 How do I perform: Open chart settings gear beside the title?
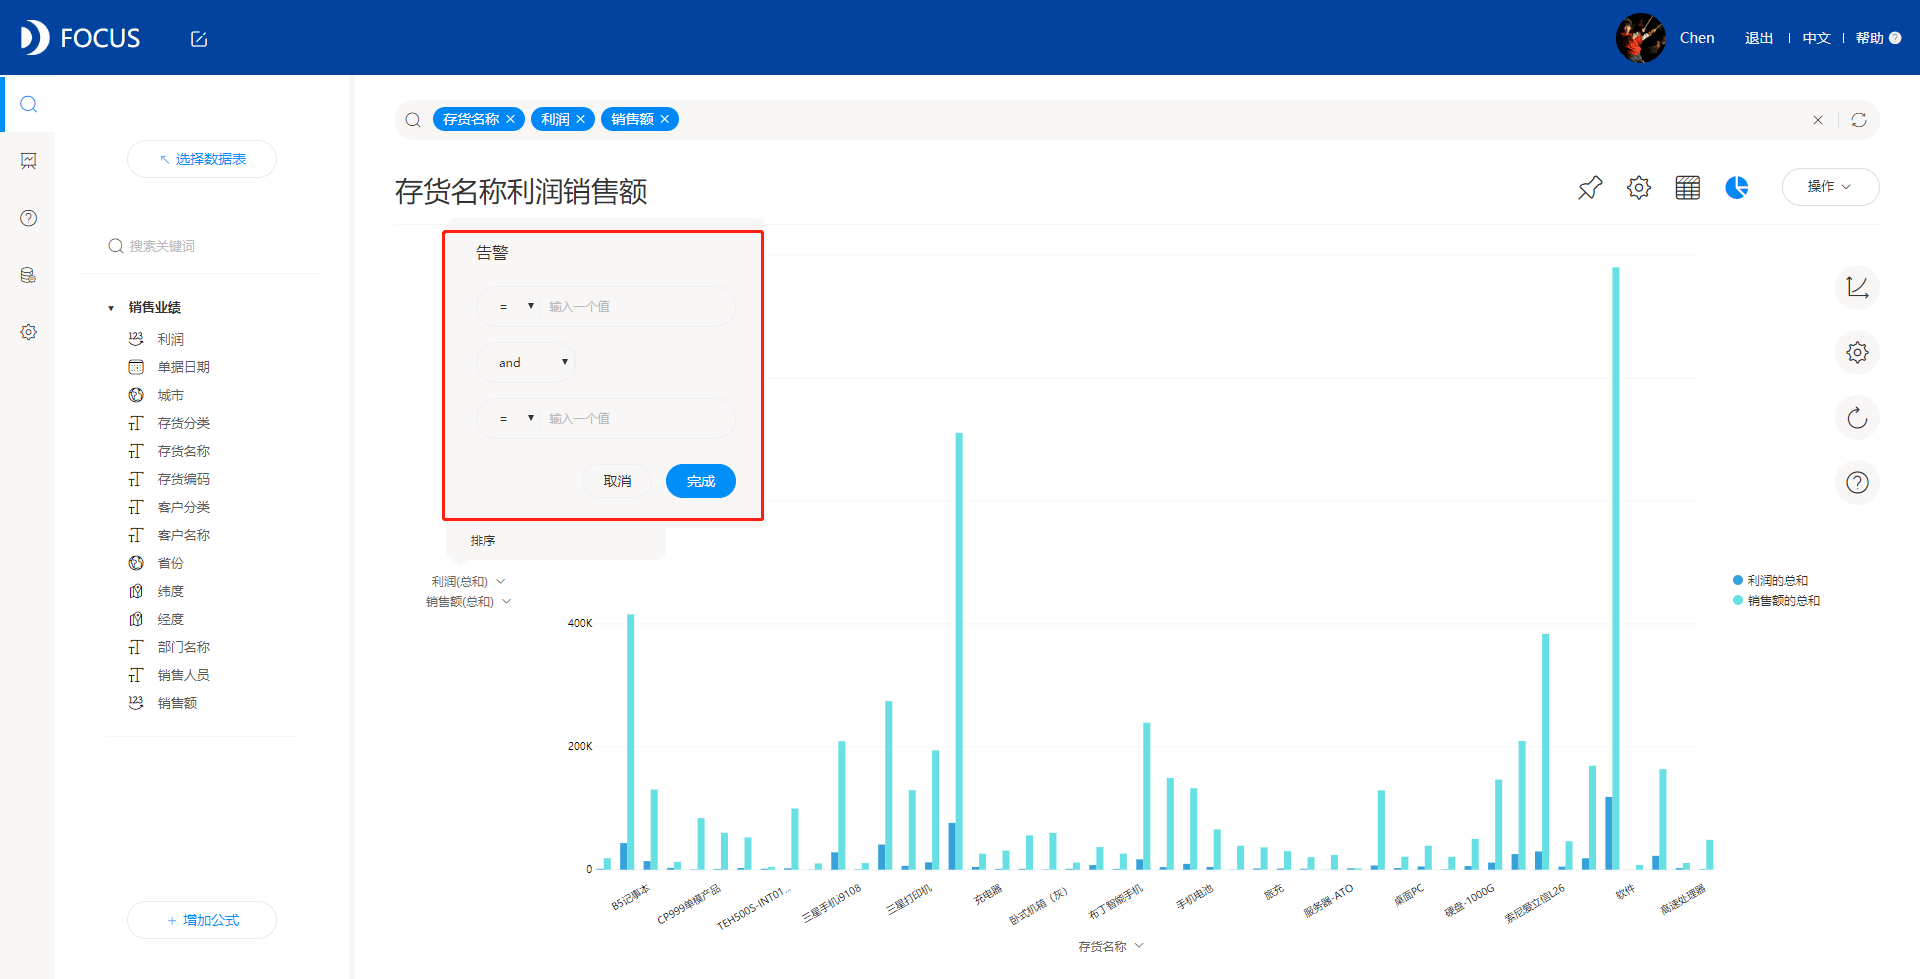click(1639, 187)
